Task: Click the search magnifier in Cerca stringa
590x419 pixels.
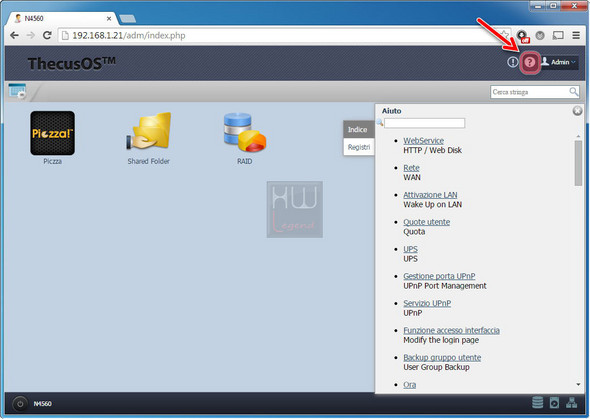Action: 573,92
